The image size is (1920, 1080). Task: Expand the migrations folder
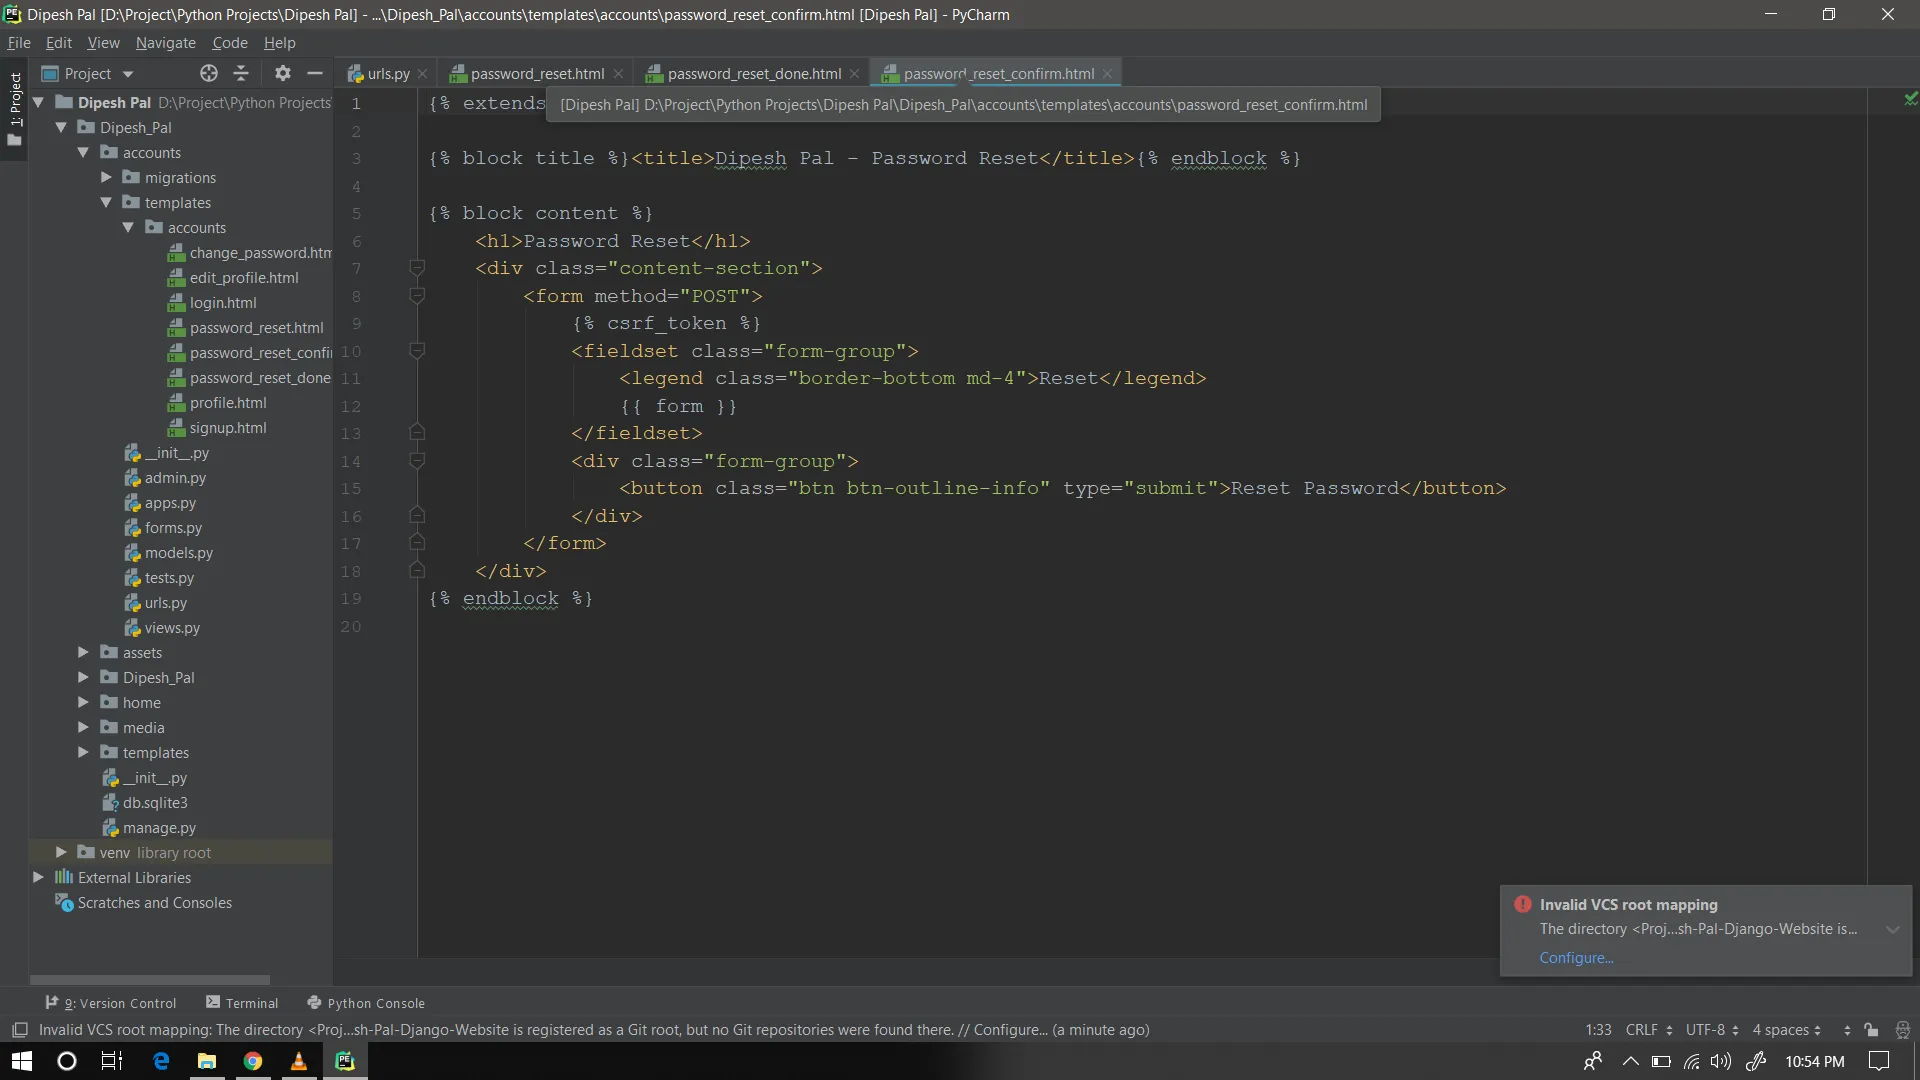(x=106, y=178)
